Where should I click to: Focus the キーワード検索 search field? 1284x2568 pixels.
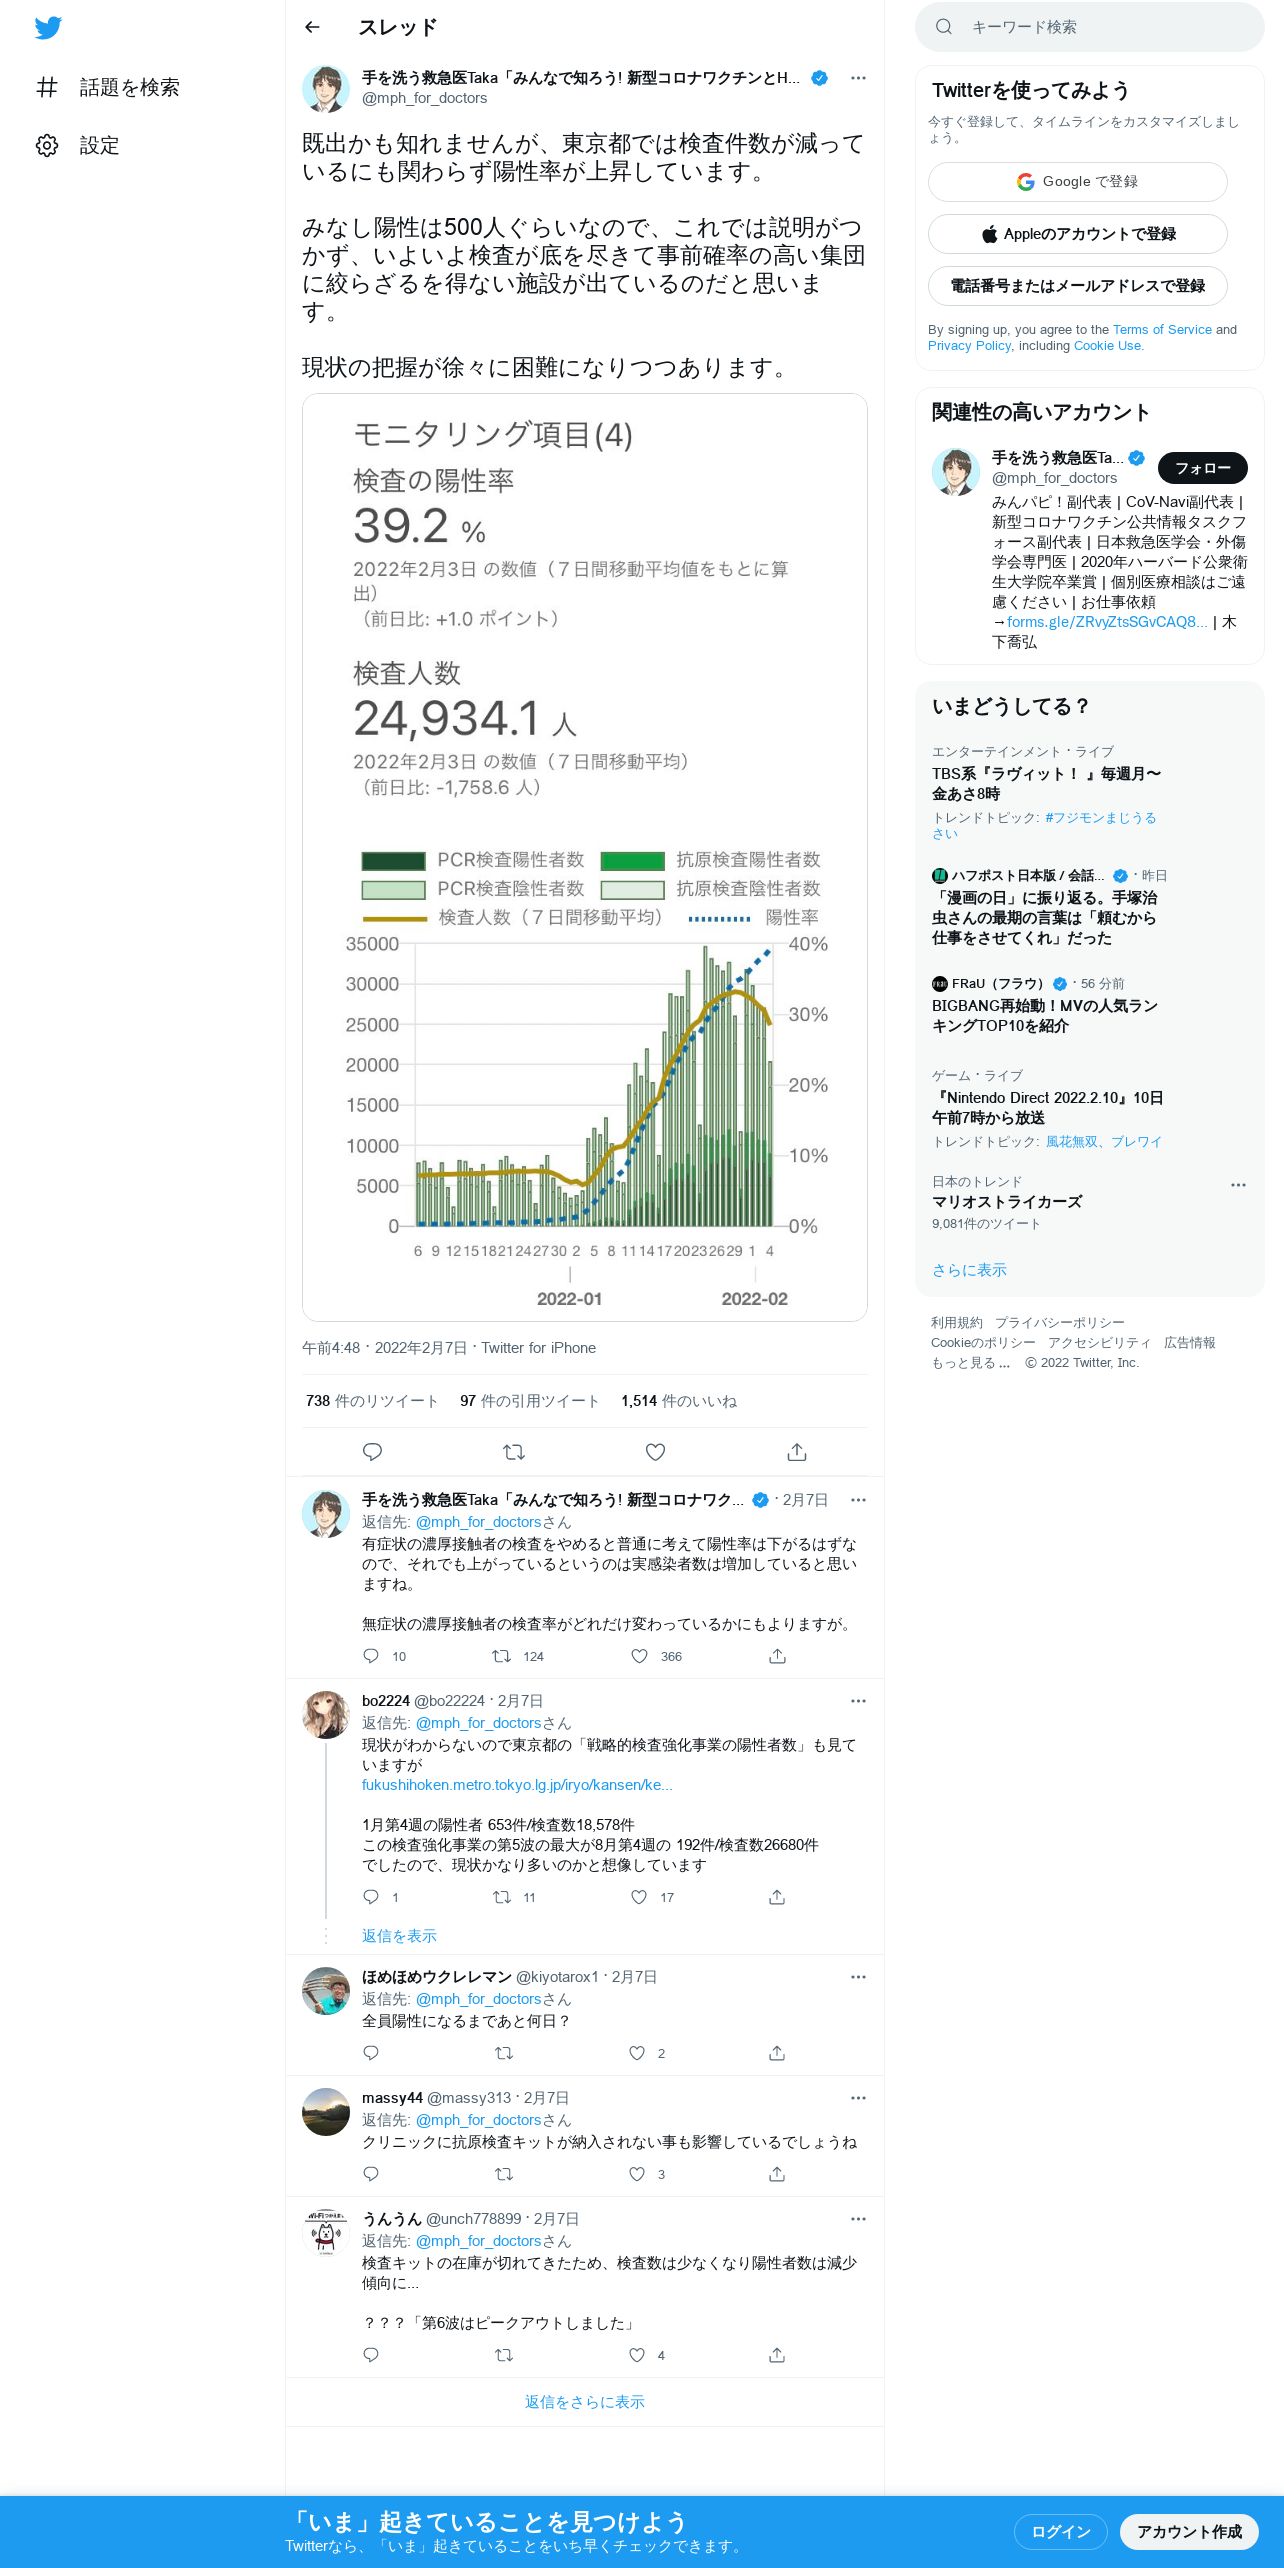pos(1090,27)
